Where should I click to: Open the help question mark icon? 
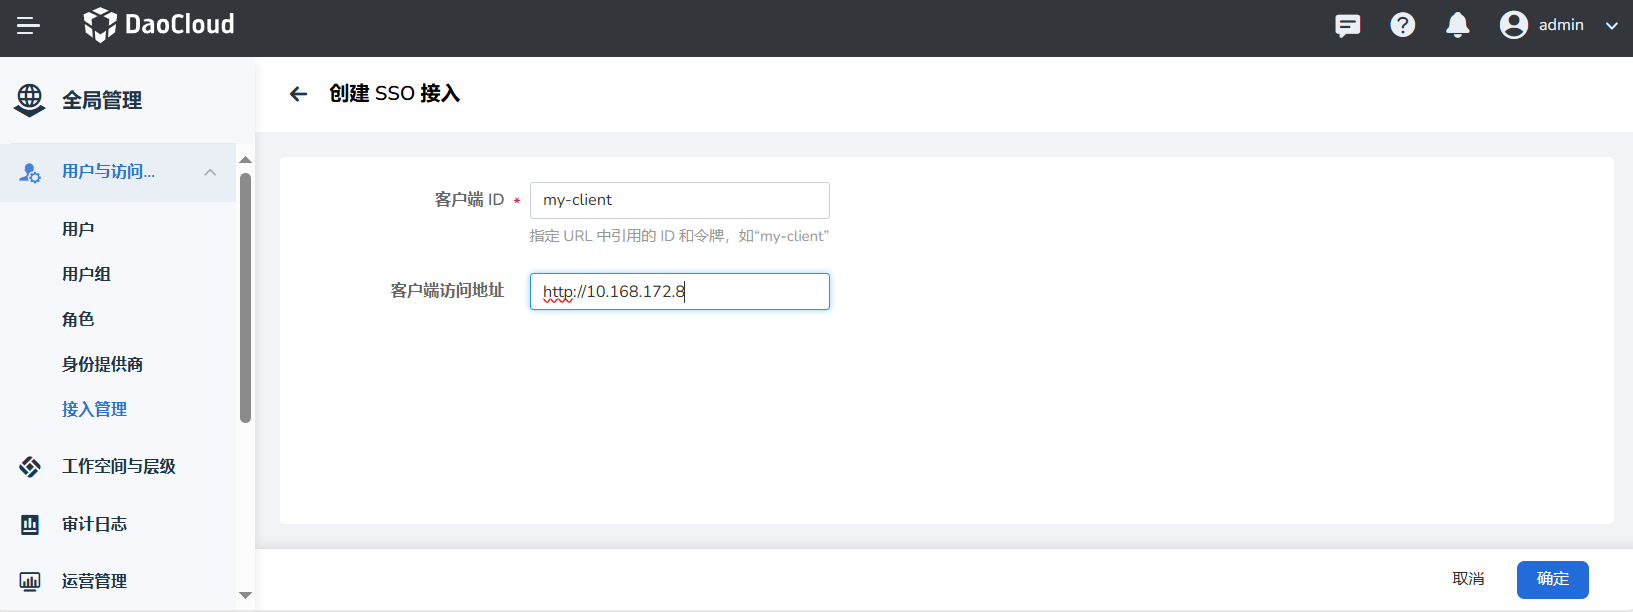[1402, 25]
